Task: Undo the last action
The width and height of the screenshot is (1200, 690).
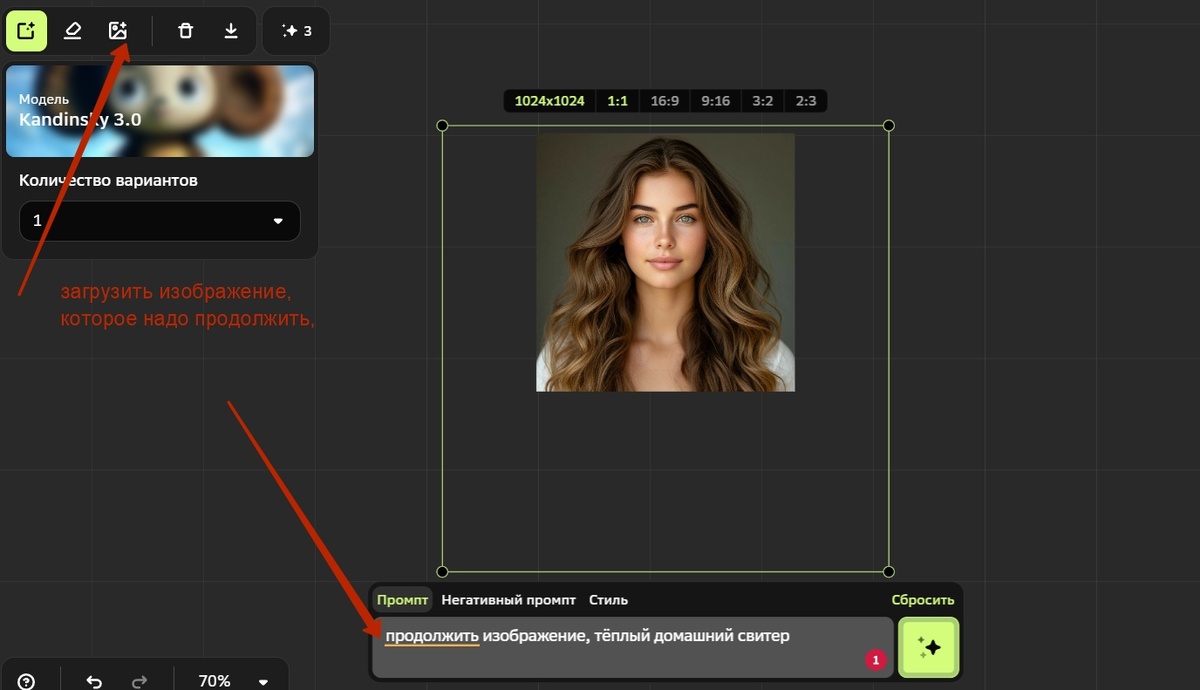Action: click(94, 681)
